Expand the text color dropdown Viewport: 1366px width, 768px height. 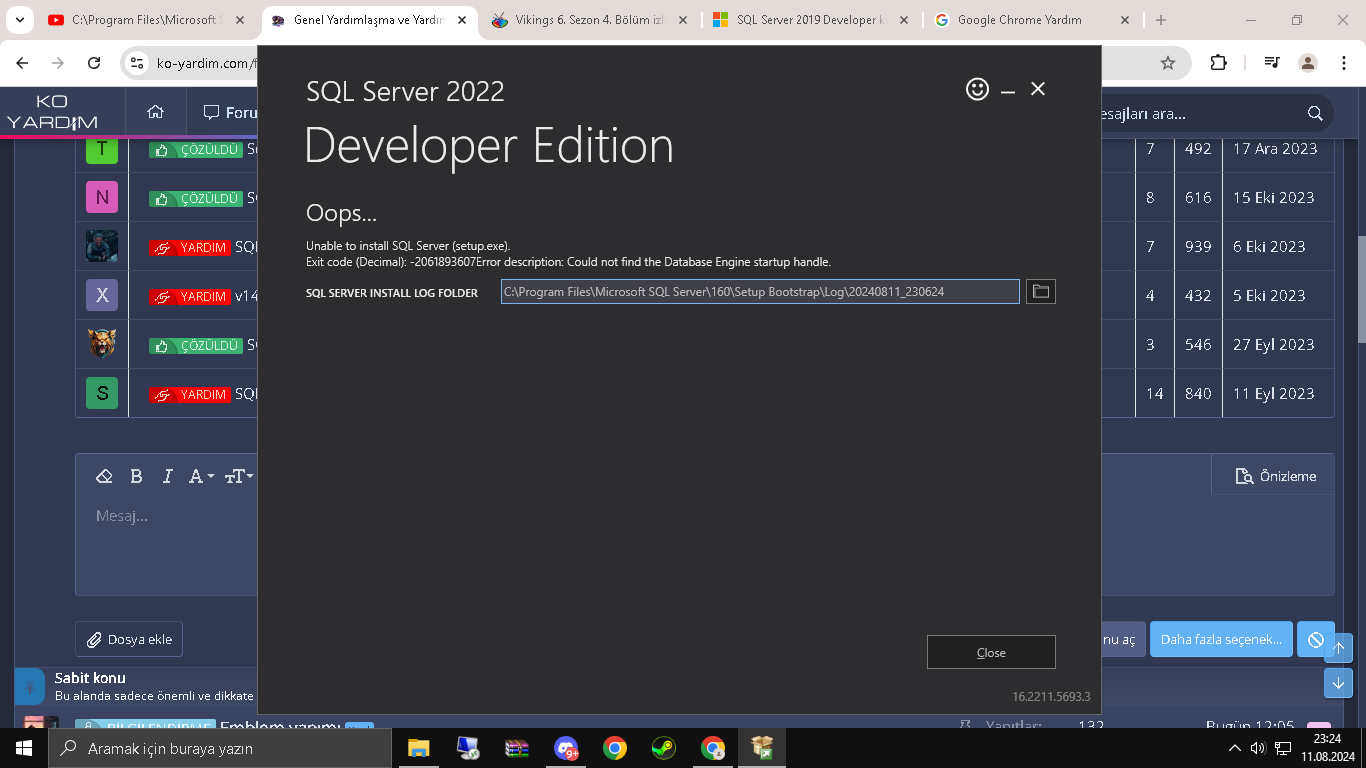coord(202,476)
